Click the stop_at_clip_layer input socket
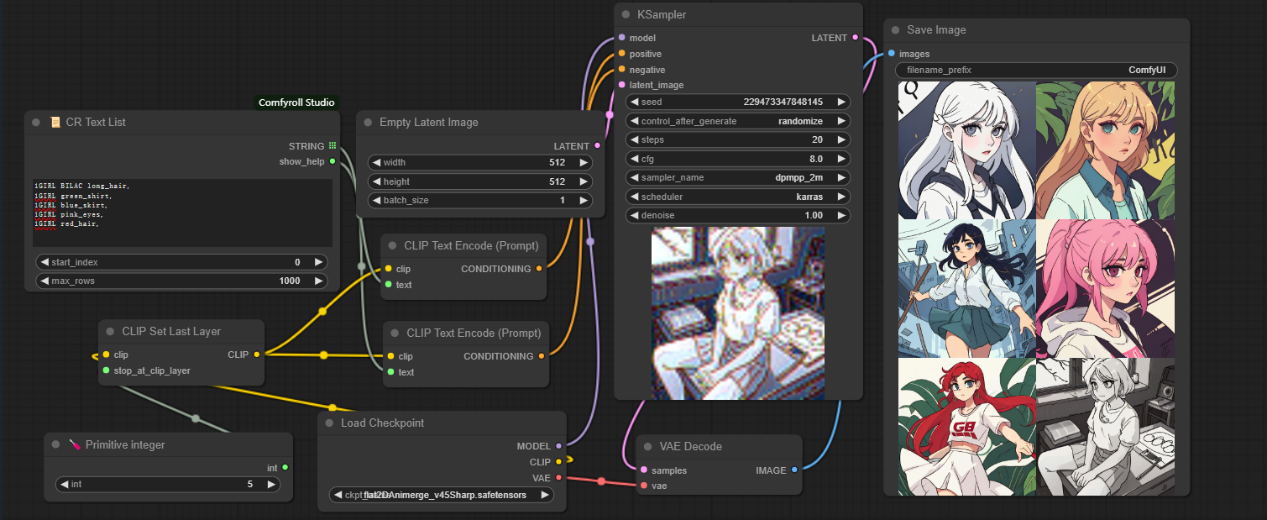Image resolution: width=1267 pixels, height=520 pixels. [106, 370]
